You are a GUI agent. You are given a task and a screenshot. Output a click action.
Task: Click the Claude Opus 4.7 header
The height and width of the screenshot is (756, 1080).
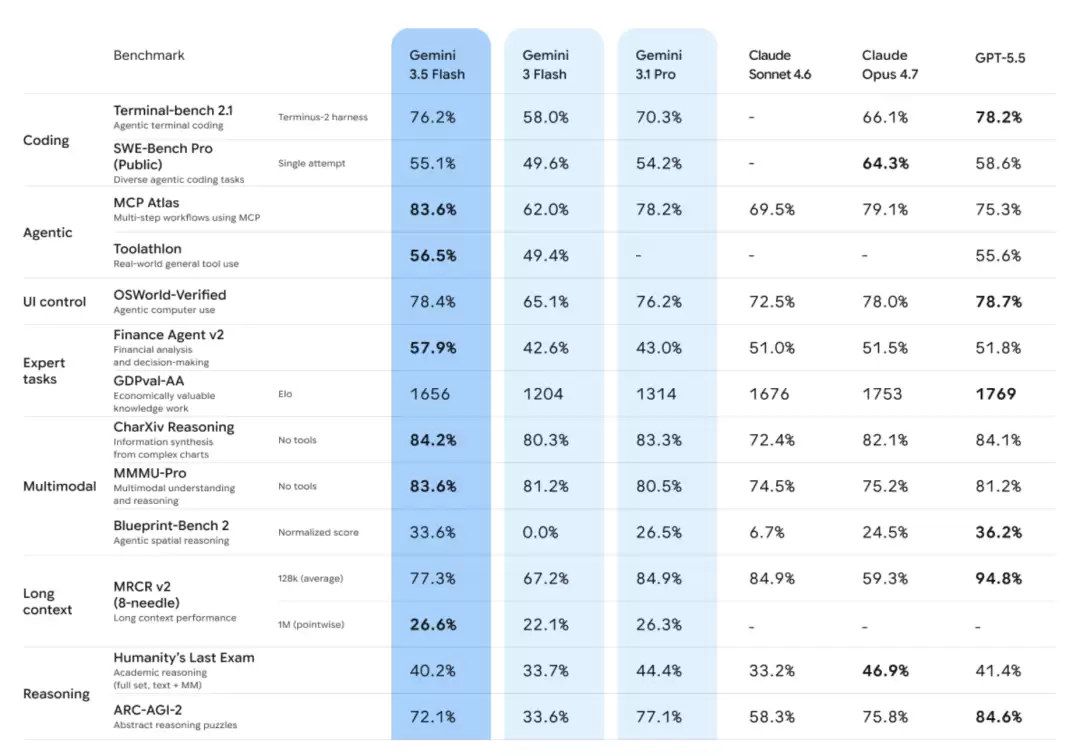click(890, 65)
